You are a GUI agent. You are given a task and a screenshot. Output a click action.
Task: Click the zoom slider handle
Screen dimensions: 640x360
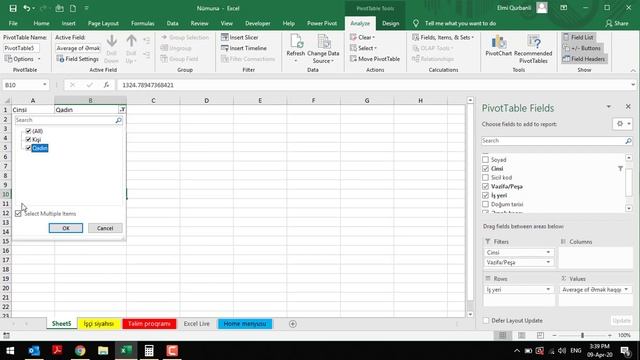[x=582, y=335]
